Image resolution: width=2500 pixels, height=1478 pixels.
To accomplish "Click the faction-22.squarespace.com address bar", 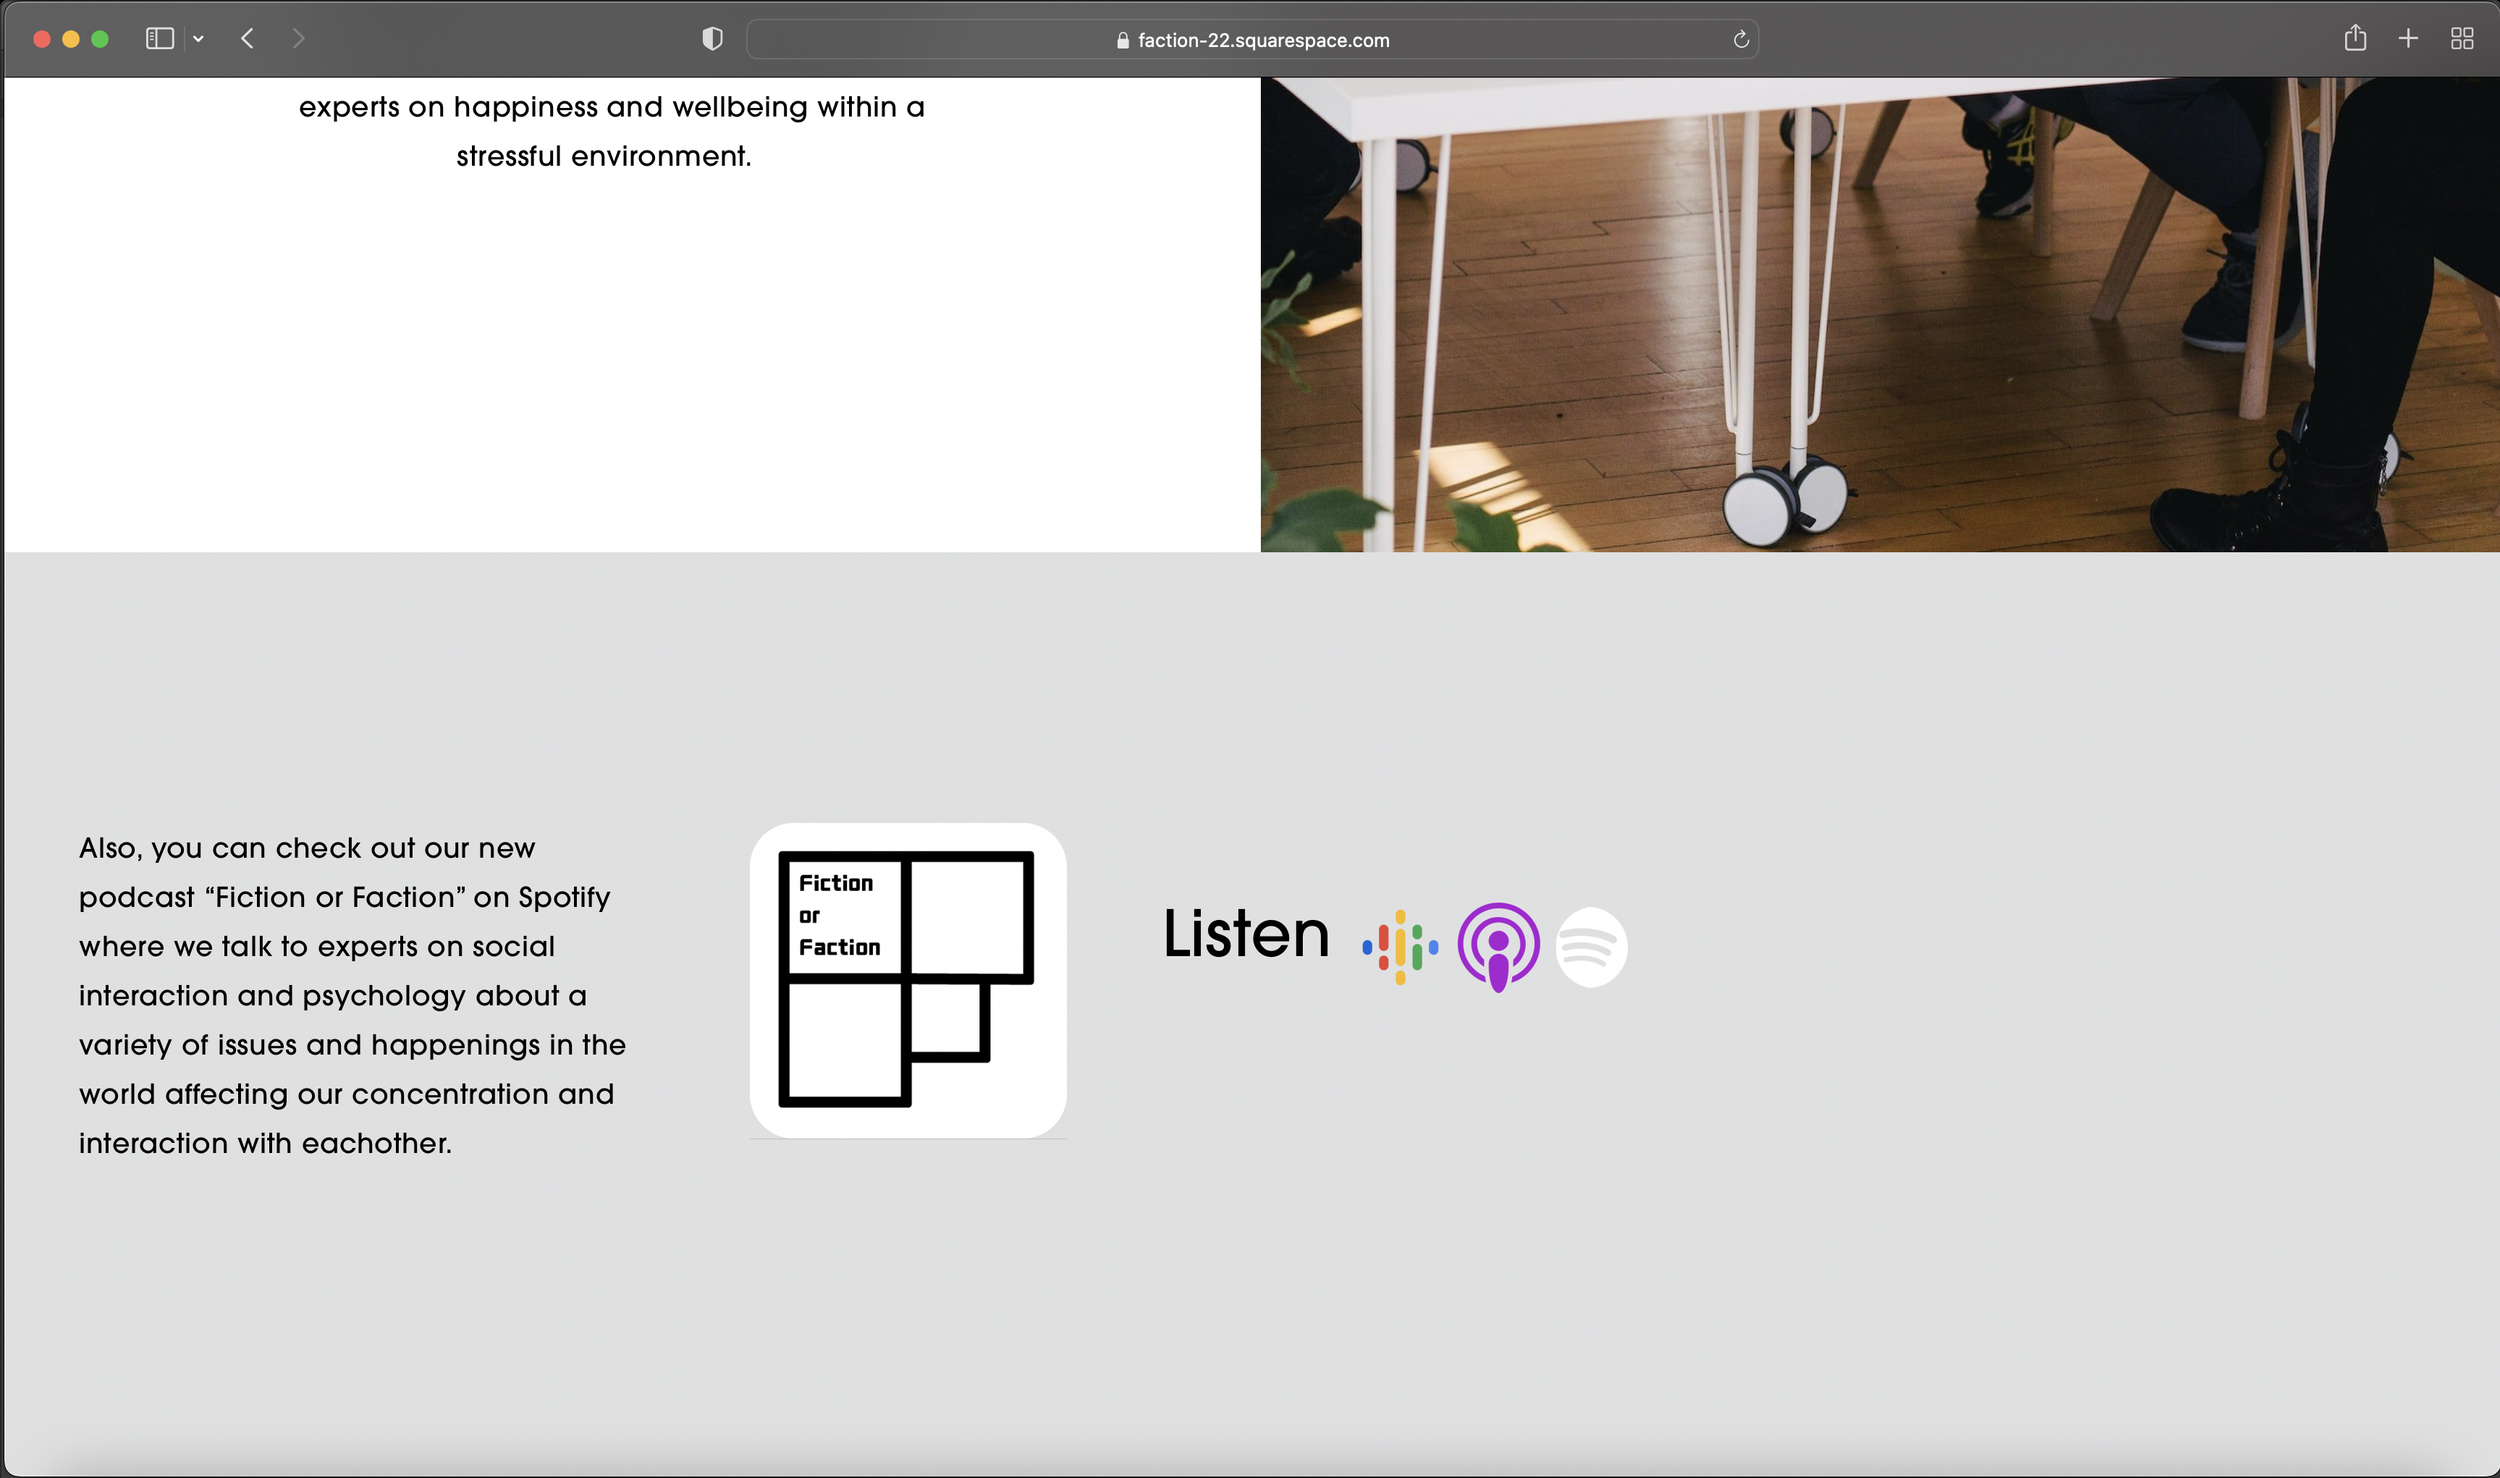I will click(x=1263, y=40).
